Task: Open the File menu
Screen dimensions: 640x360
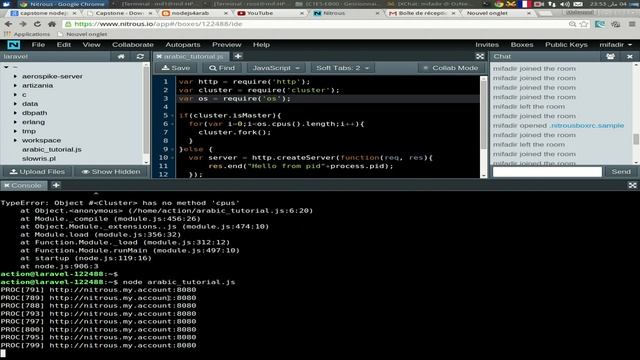Action: coord(38,45)
